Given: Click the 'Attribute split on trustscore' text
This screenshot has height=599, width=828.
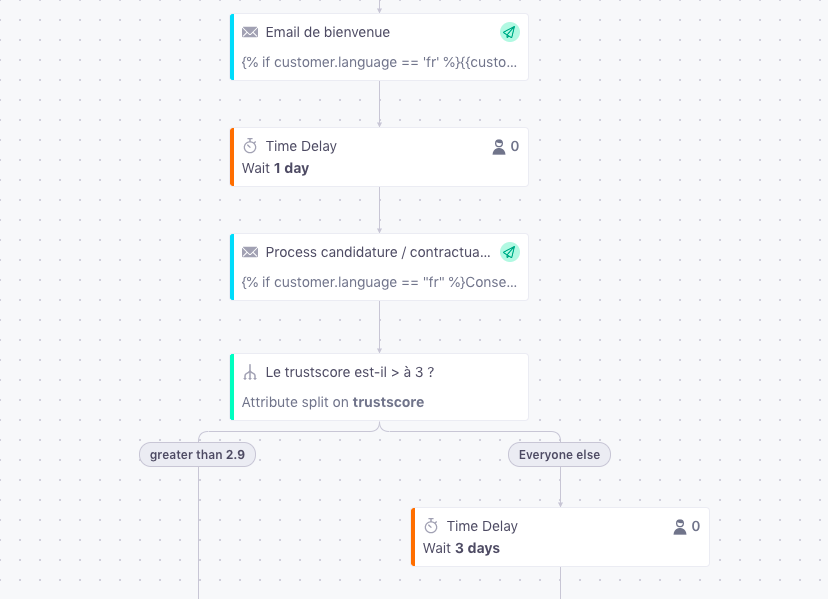Looking at the screenshot, I should [333, 403].
